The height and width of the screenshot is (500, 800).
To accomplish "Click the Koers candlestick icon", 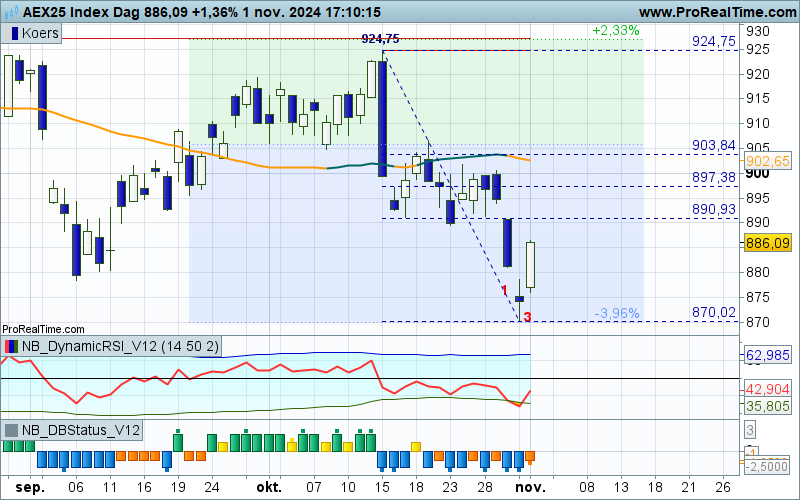I will (13, 33).
